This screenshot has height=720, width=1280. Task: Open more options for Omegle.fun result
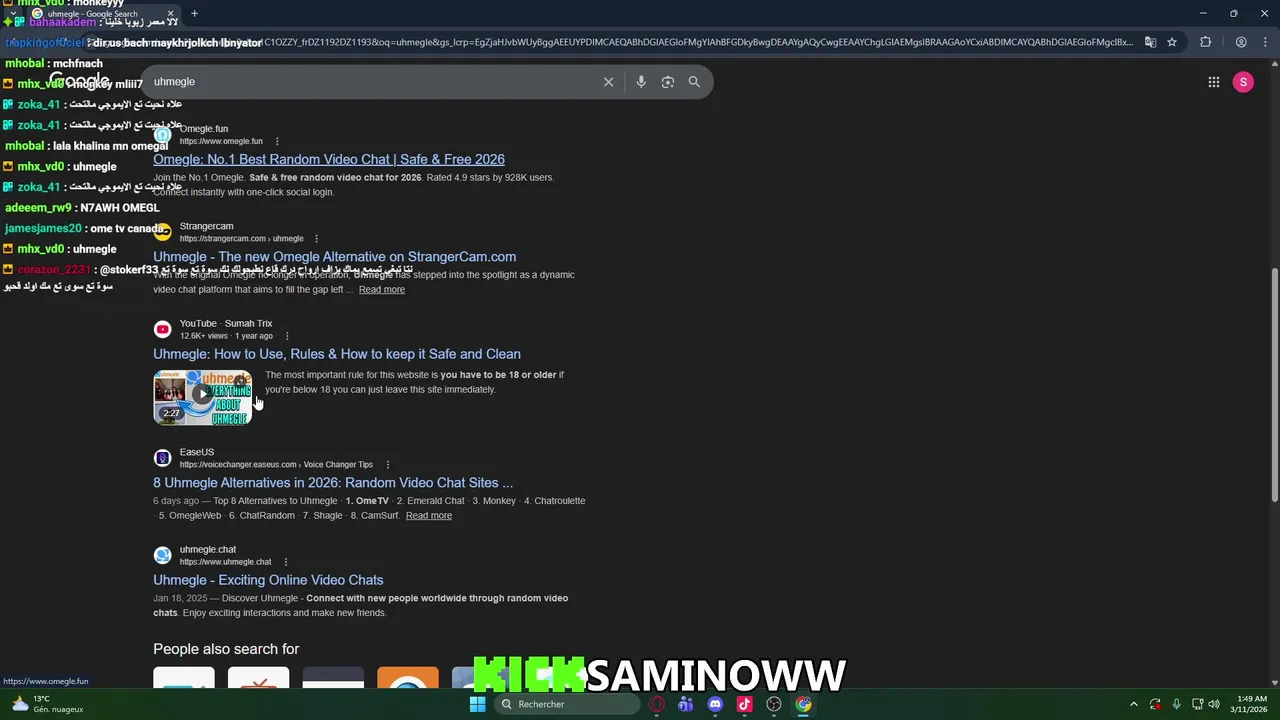(277, 141)
